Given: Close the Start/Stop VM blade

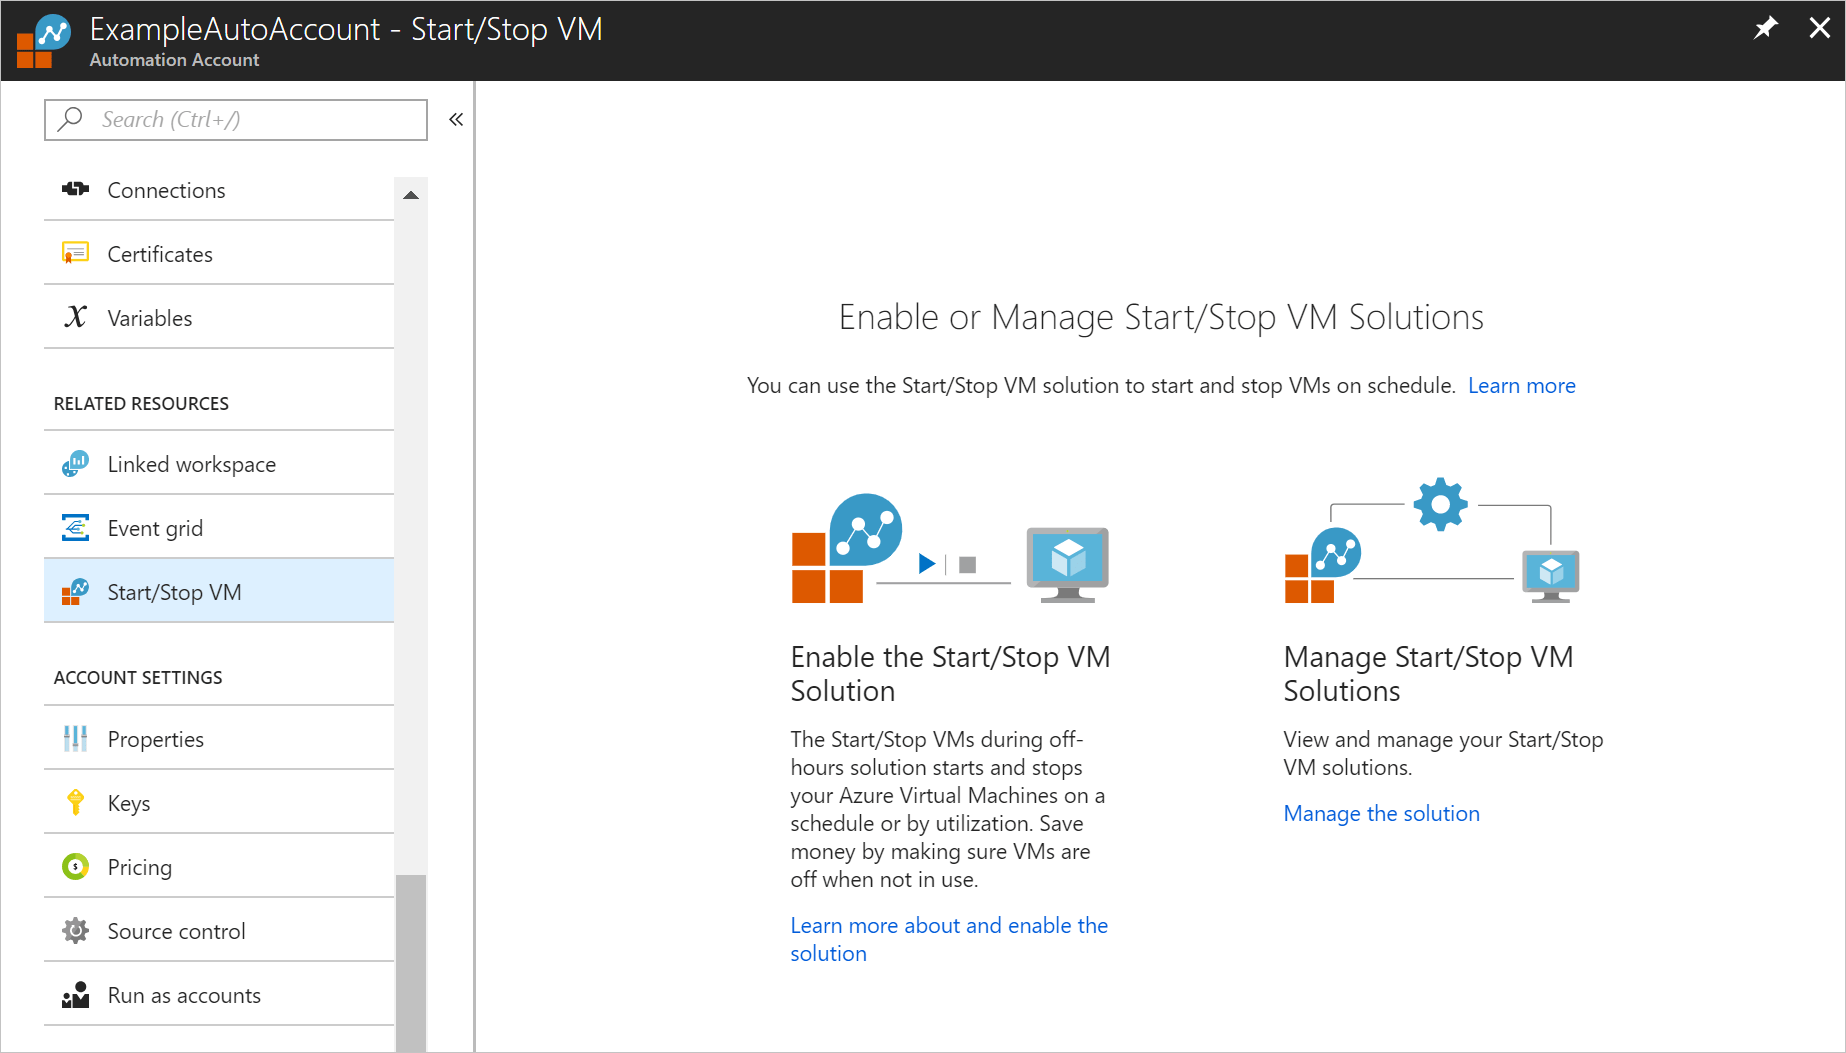Looking at the screenshot, I should click(x=1820, y=28).
